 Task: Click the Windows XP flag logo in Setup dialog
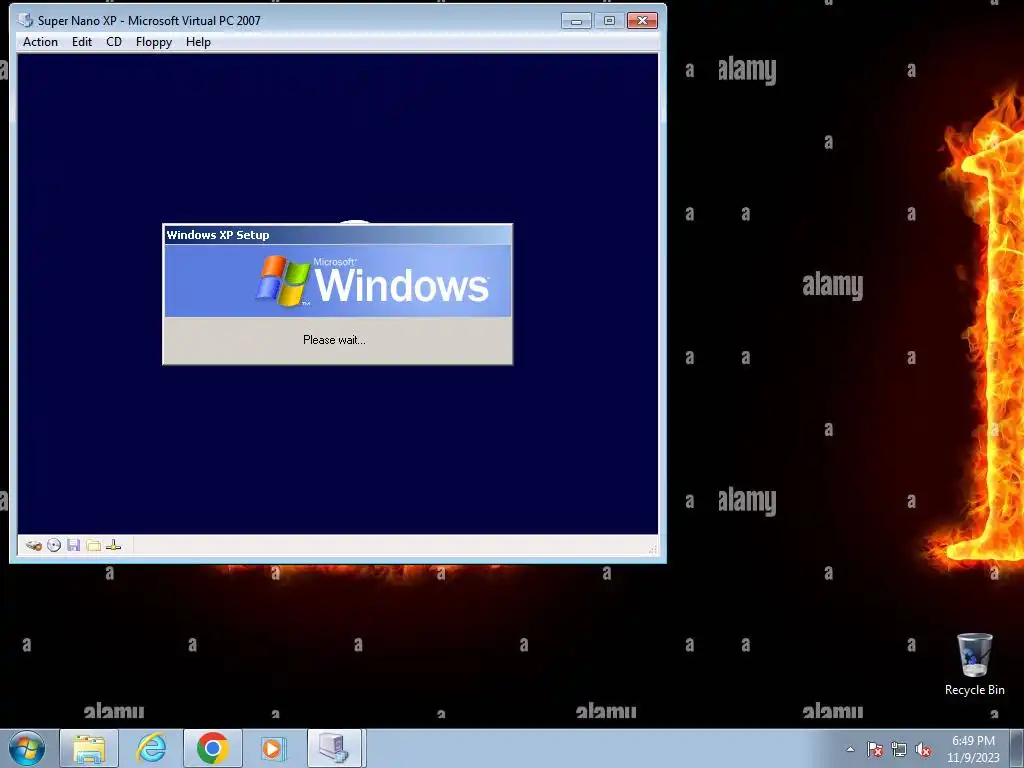point(282,281)
